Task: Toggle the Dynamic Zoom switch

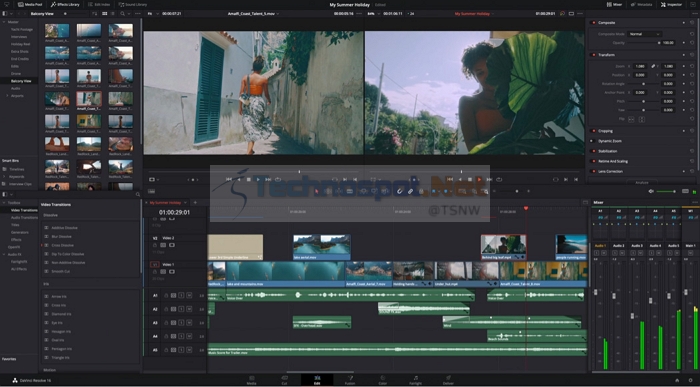Action: coord(593,141)
